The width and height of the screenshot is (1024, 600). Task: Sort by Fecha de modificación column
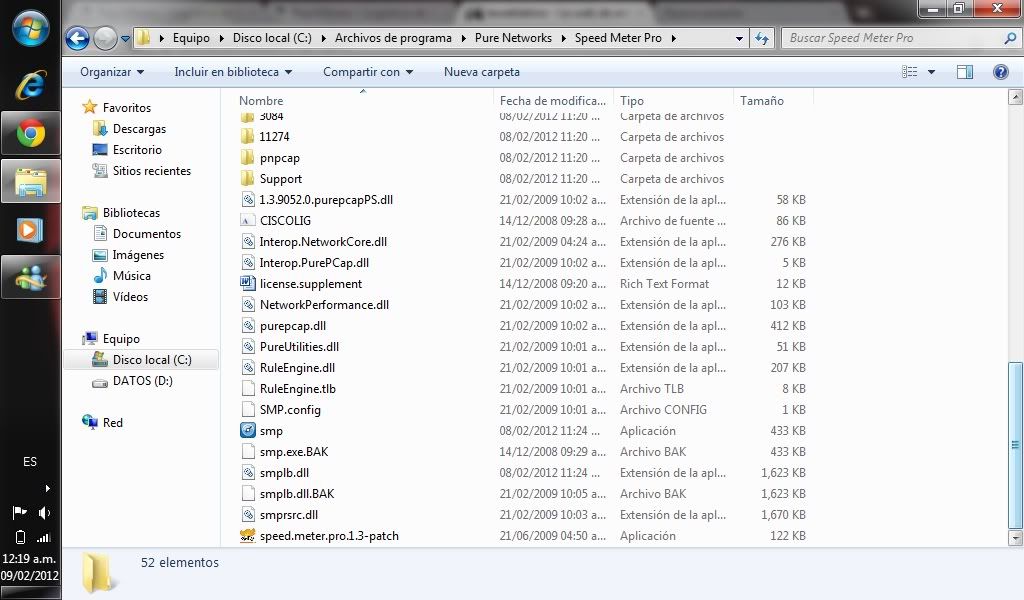[553, 101]
